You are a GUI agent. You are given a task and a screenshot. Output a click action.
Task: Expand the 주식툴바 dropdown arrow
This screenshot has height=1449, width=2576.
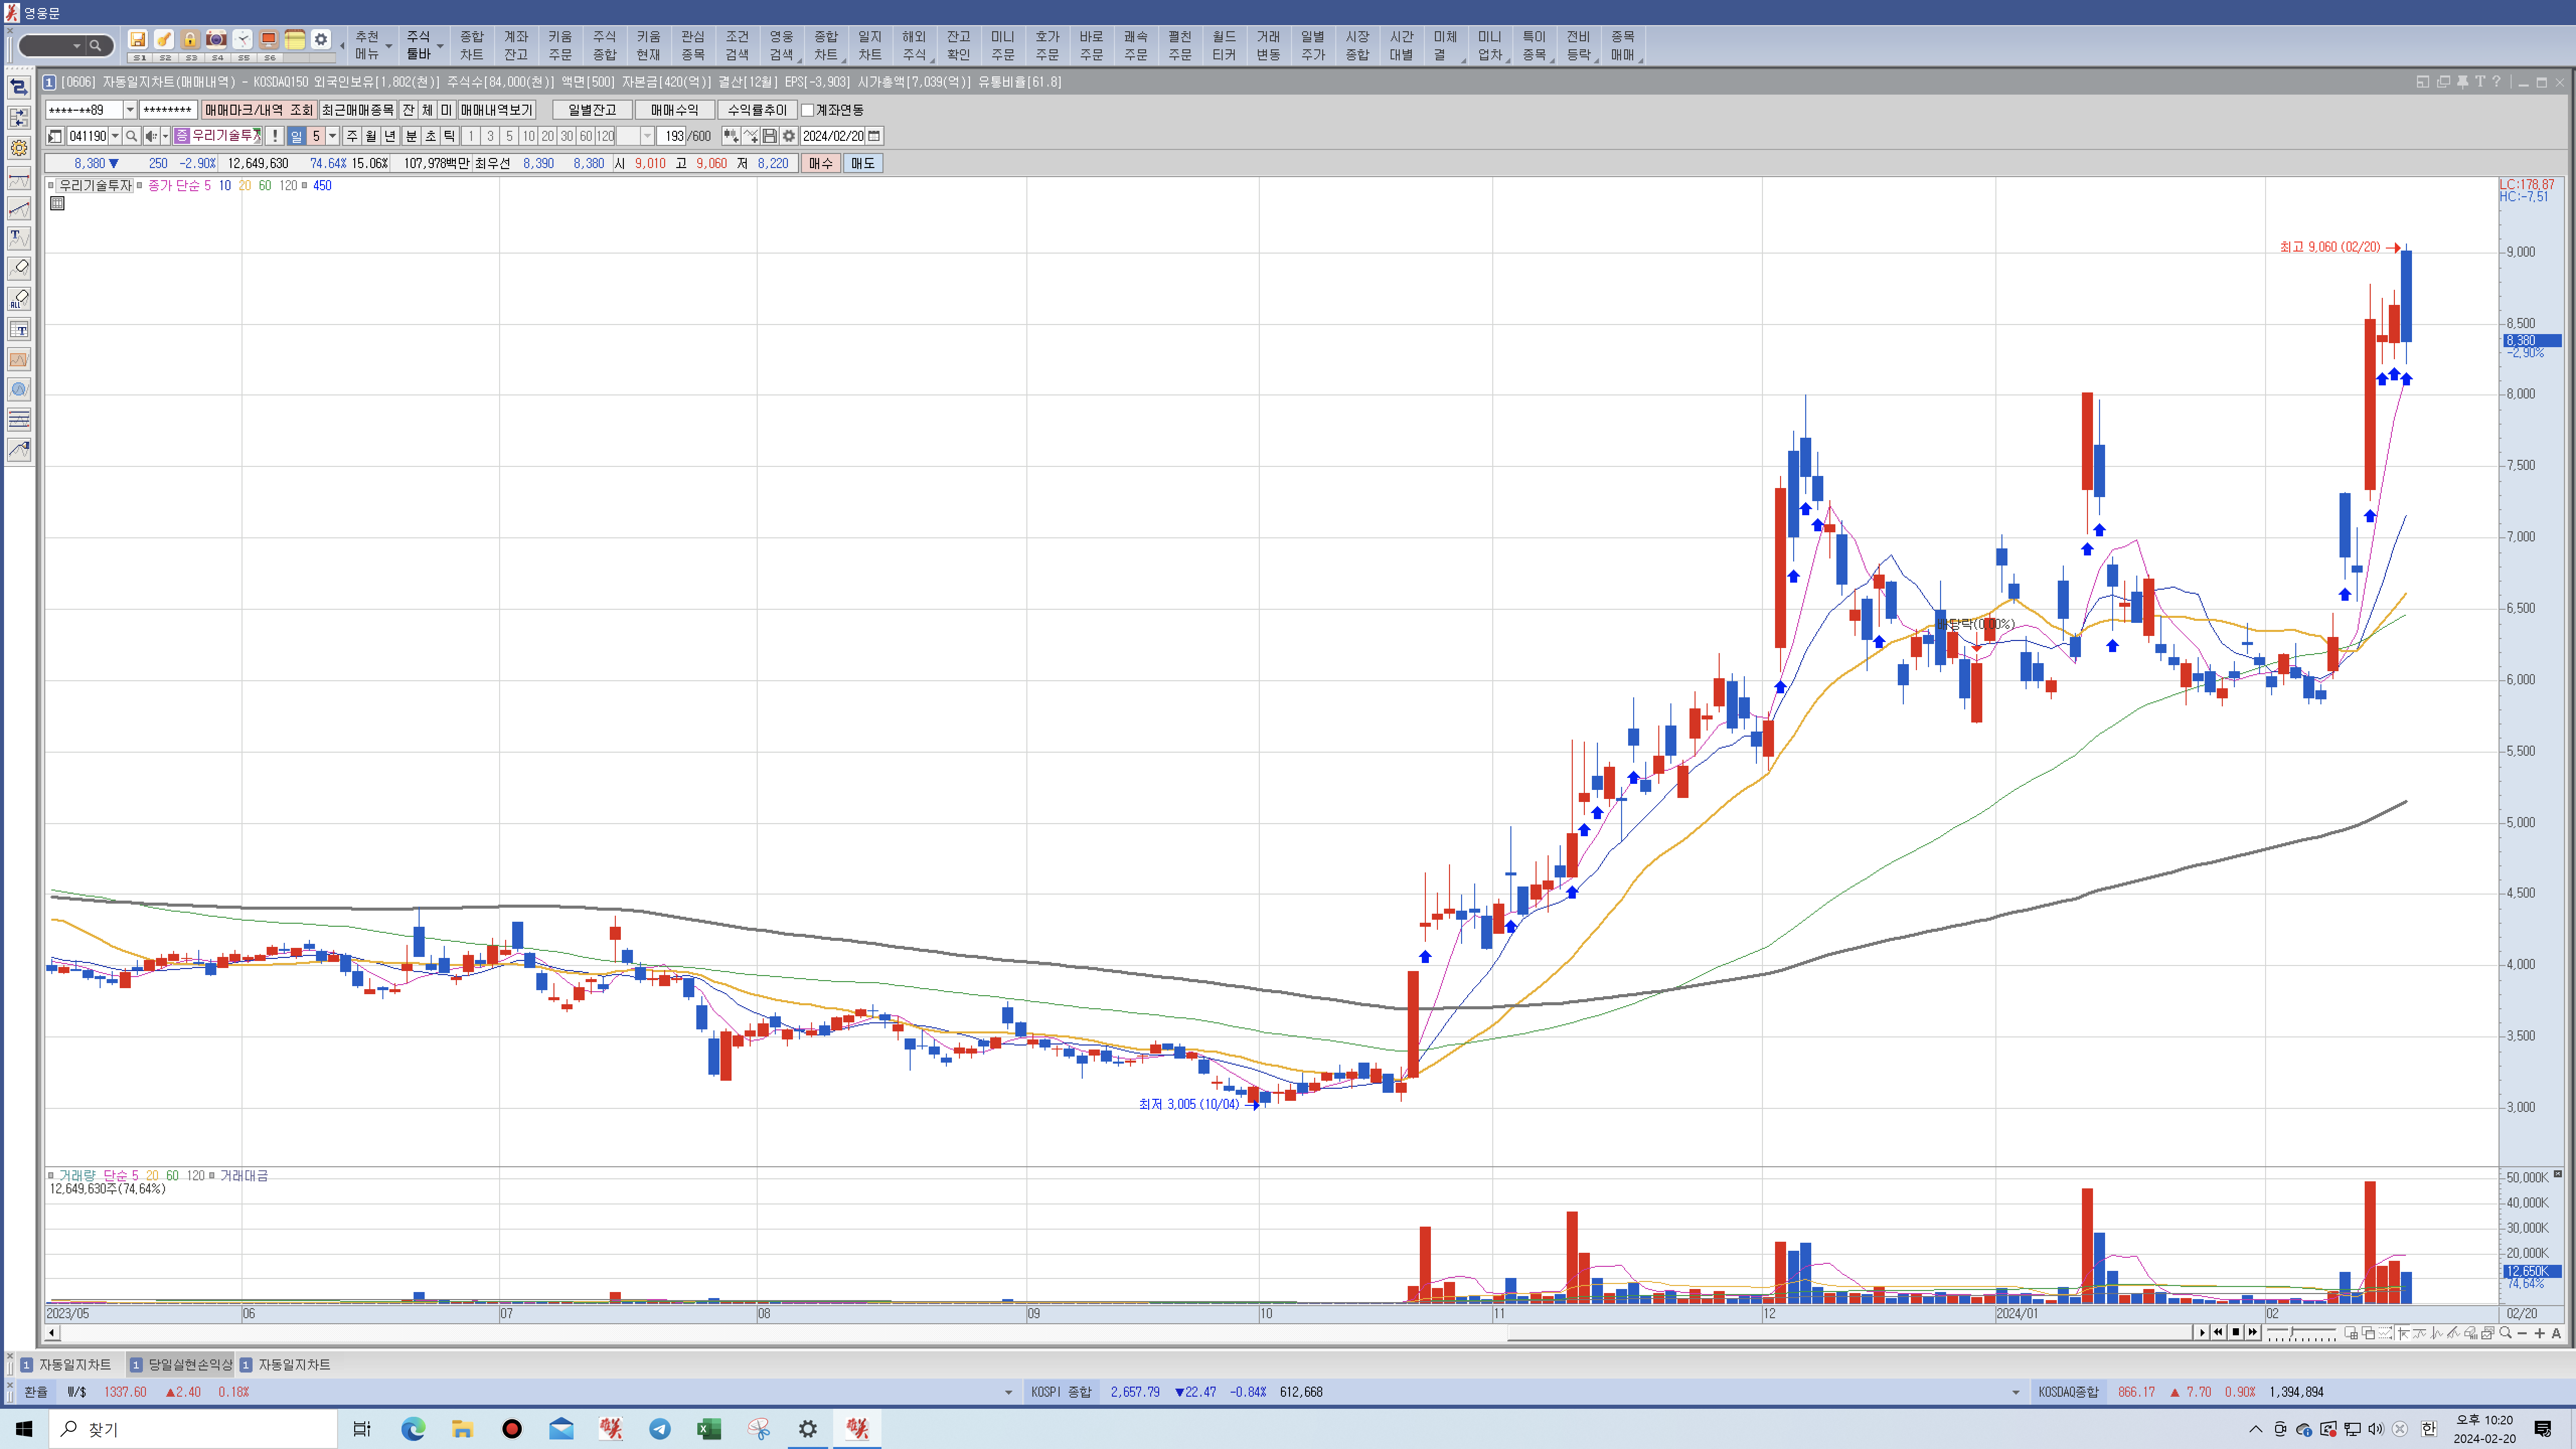point(440,46)
